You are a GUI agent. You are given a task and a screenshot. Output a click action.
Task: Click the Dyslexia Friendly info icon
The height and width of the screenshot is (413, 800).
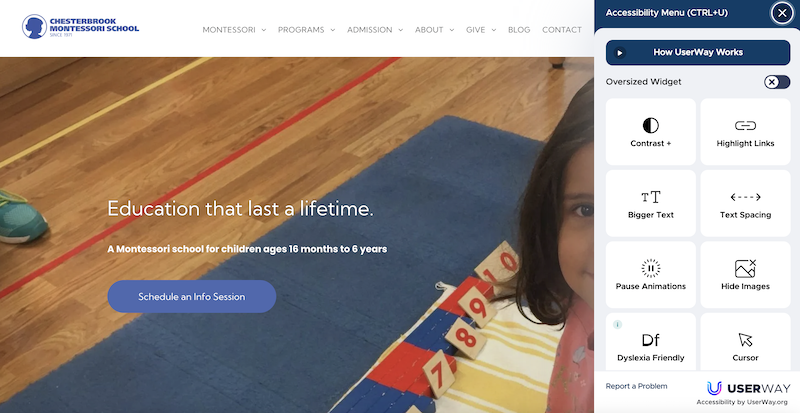(617, 324)
